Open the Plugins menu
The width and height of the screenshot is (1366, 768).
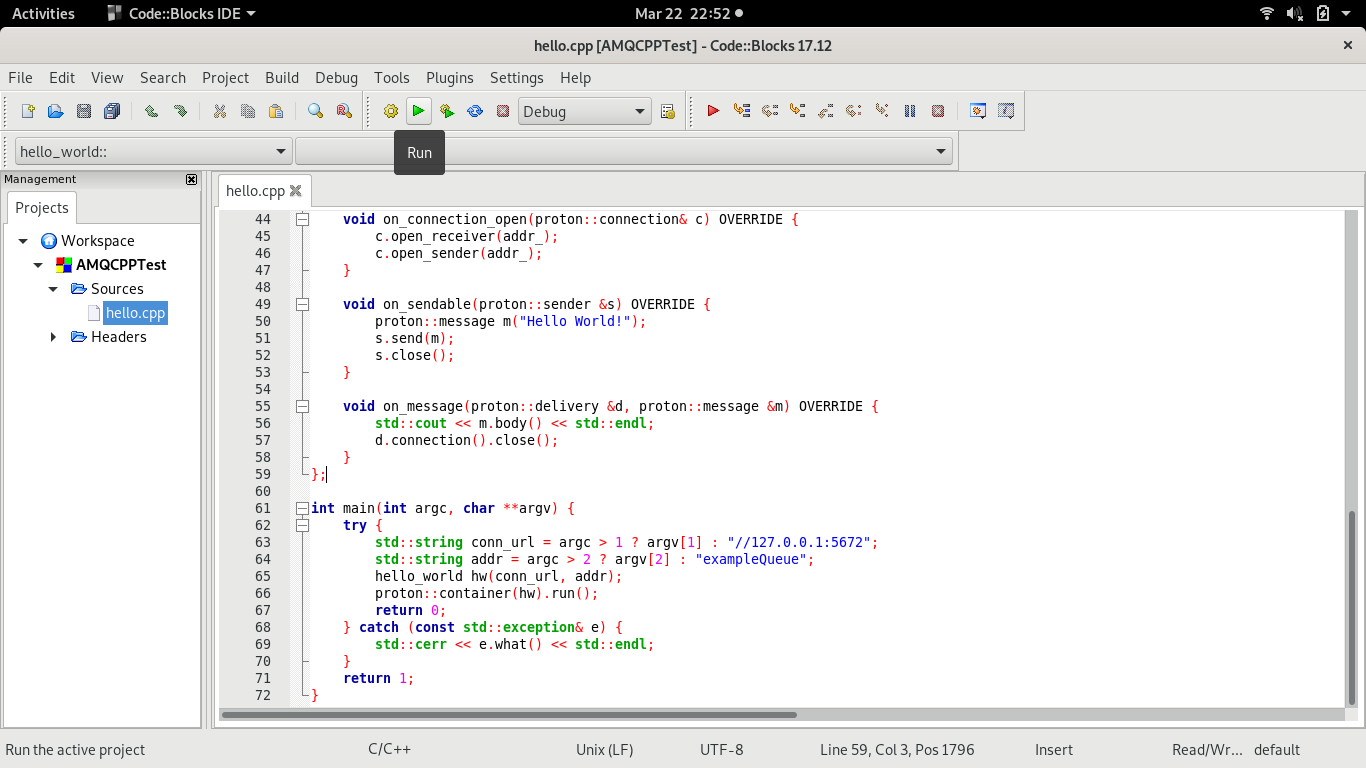(449, 77)
